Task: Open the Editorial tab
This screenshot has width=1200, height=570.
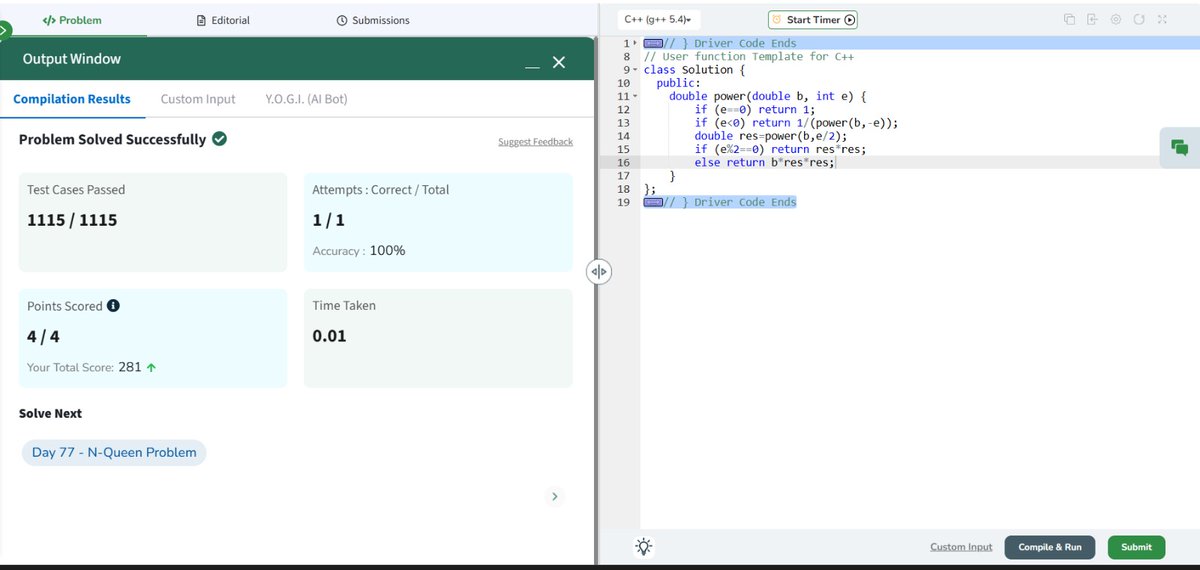Action: (223, 20)
